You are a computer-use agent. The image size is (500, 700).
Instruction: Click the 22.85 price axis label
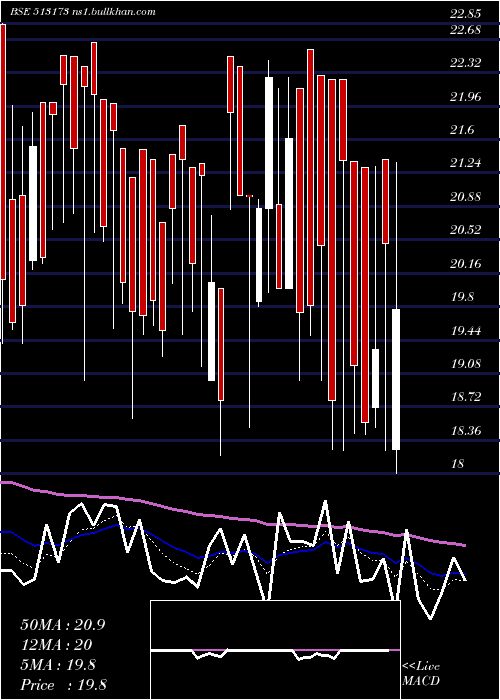[466, 14]
